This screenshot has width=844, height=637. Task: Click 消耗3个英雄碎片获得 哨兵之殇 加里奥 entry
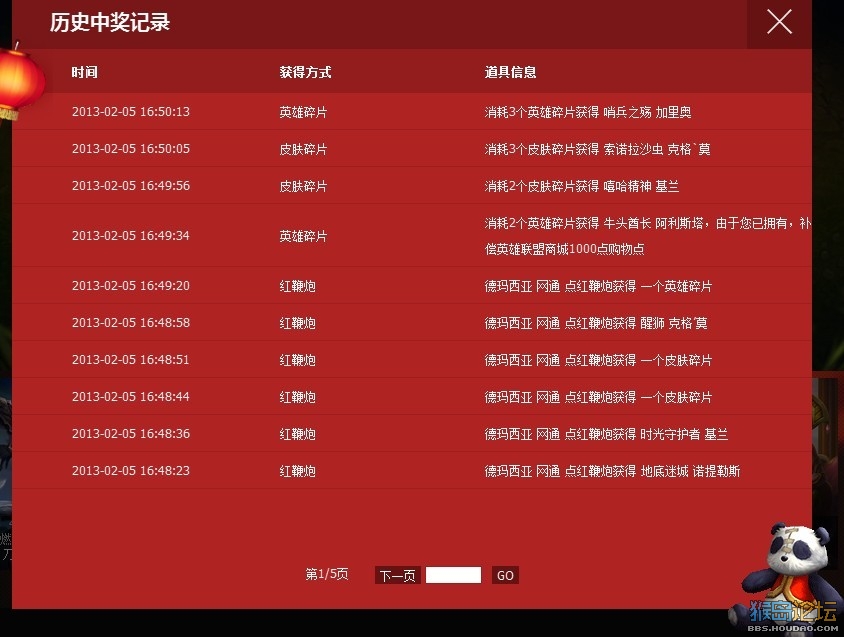[x=588, y=112]
